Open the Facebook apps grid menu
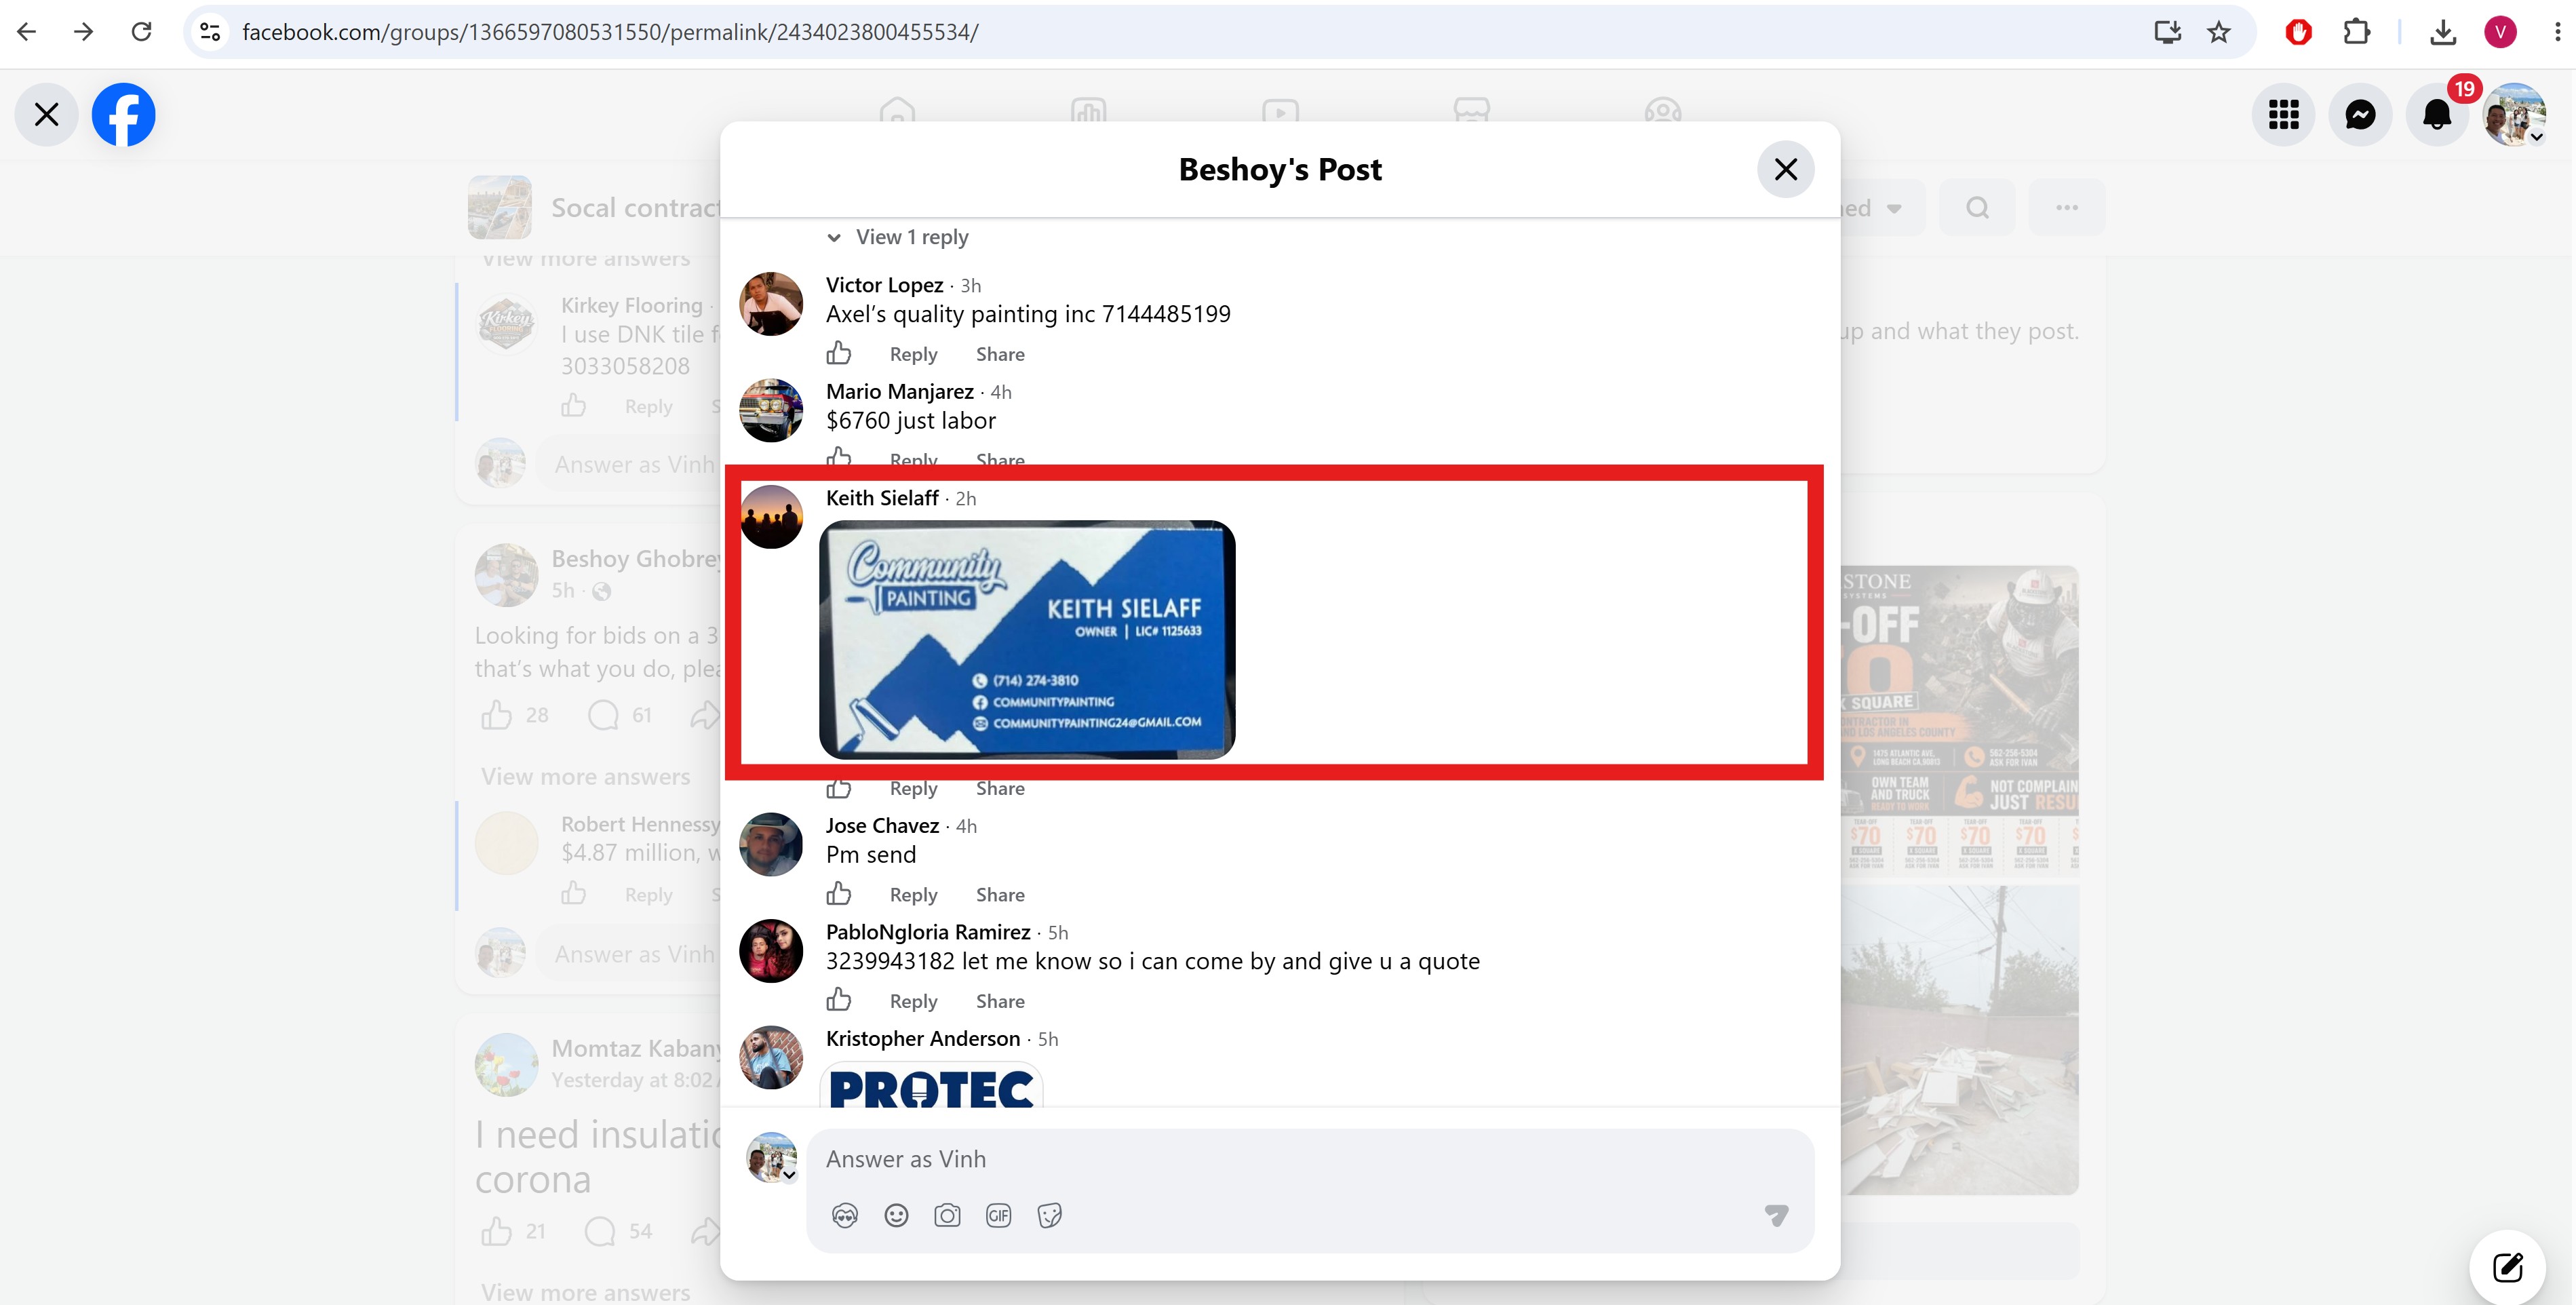 pos(2284,115)
